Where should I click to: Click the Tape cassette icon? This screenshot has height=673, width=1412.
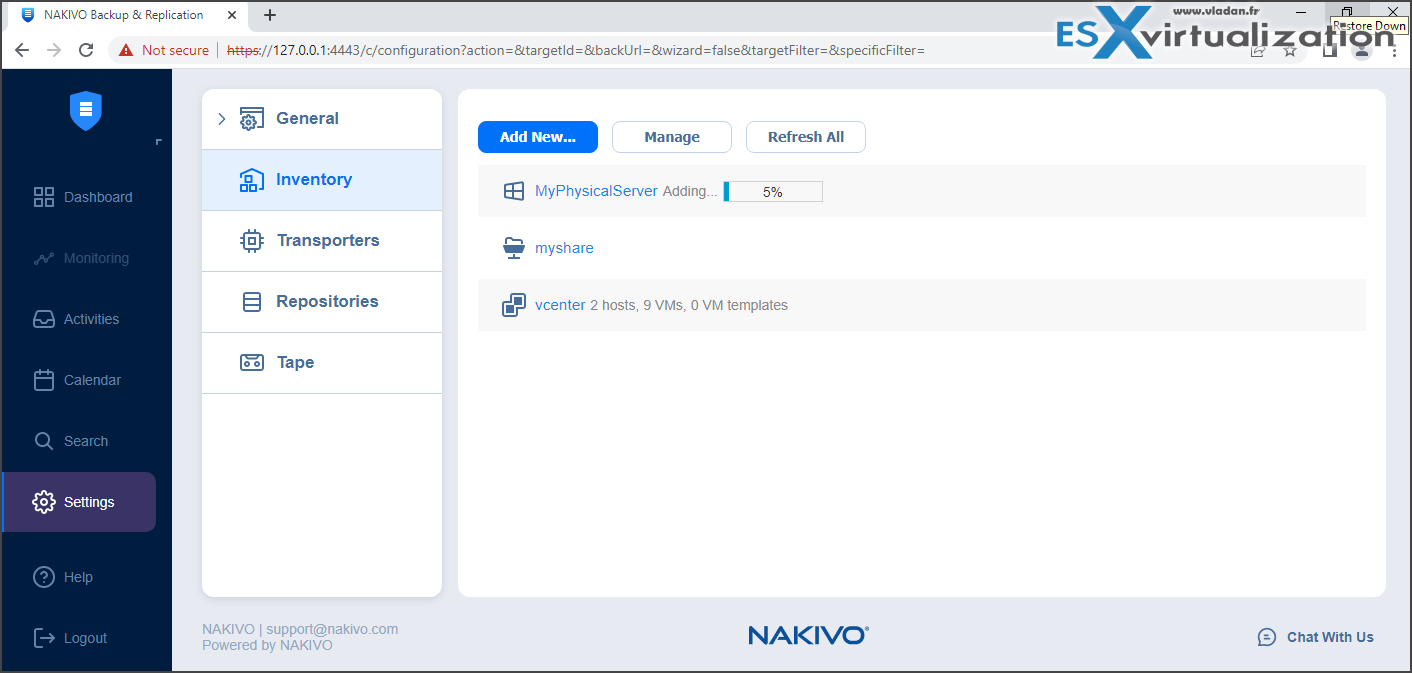coord(252,362)
